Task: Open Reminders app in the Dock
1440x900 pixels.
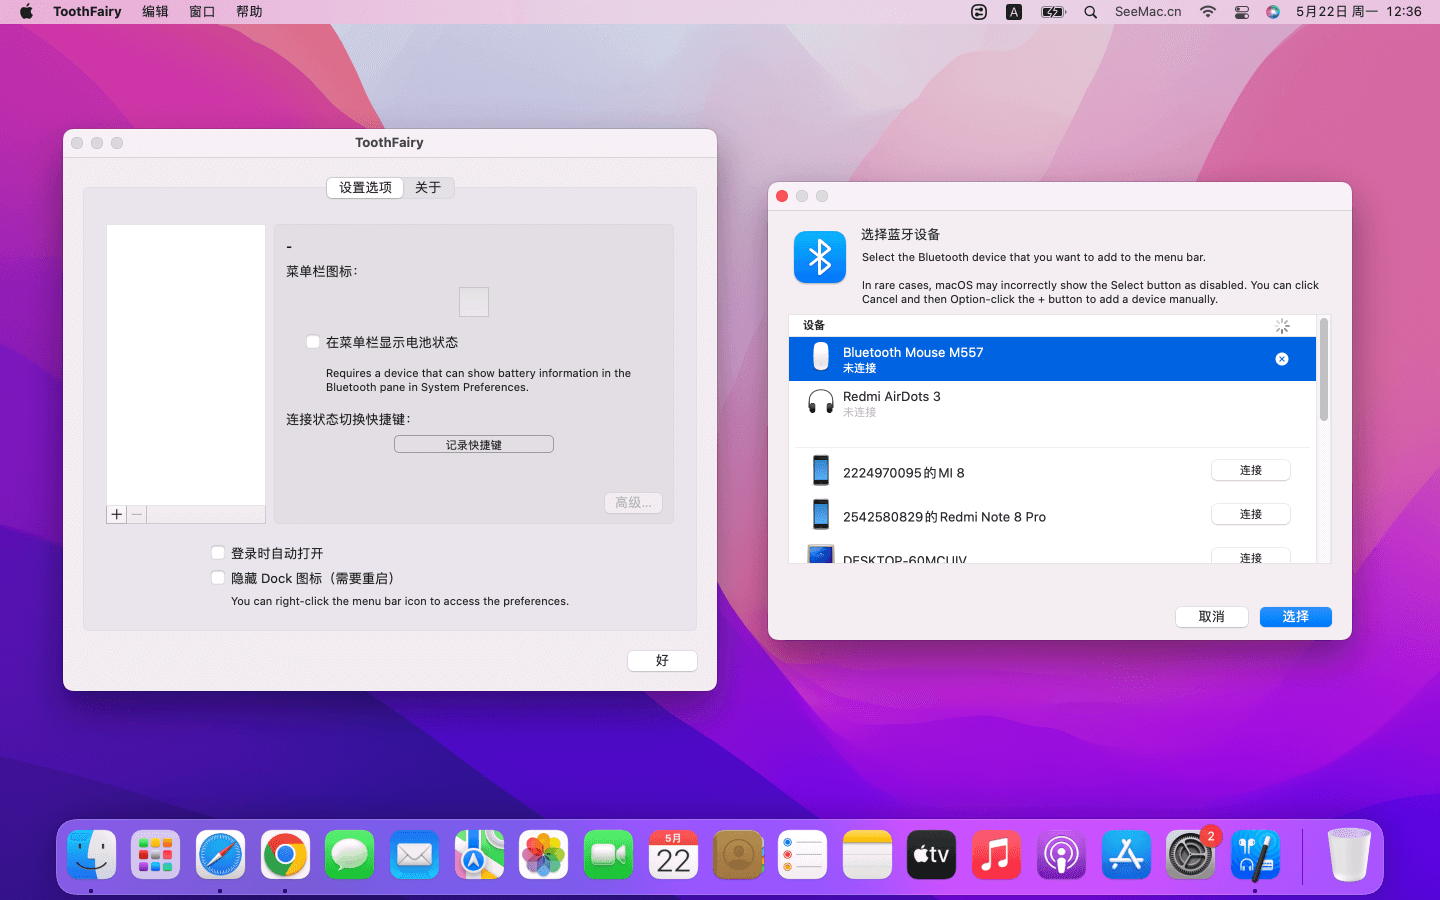Action: point(802,854)
